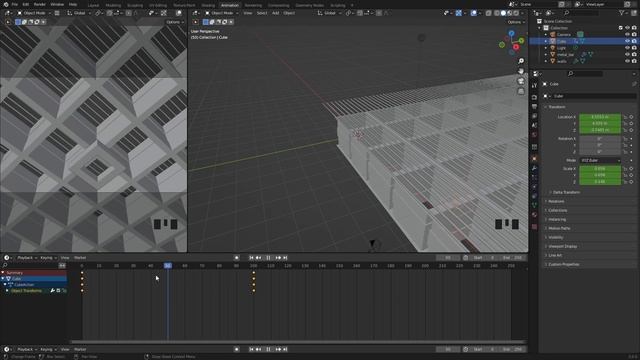Click the Summary channel row
The height and width of the screenshot is (360, 640).
tap(34, 272)
